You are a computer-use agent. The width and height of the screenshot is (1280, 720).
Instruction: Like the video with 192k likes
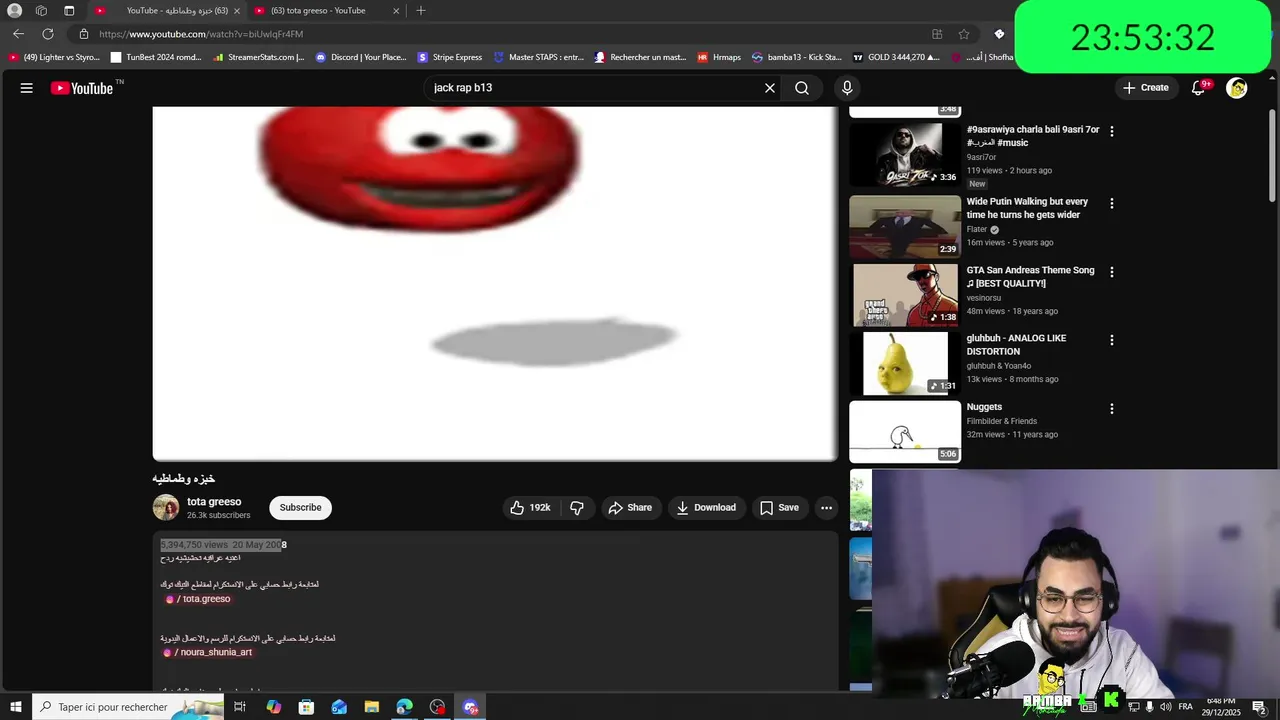click(530, 508)
